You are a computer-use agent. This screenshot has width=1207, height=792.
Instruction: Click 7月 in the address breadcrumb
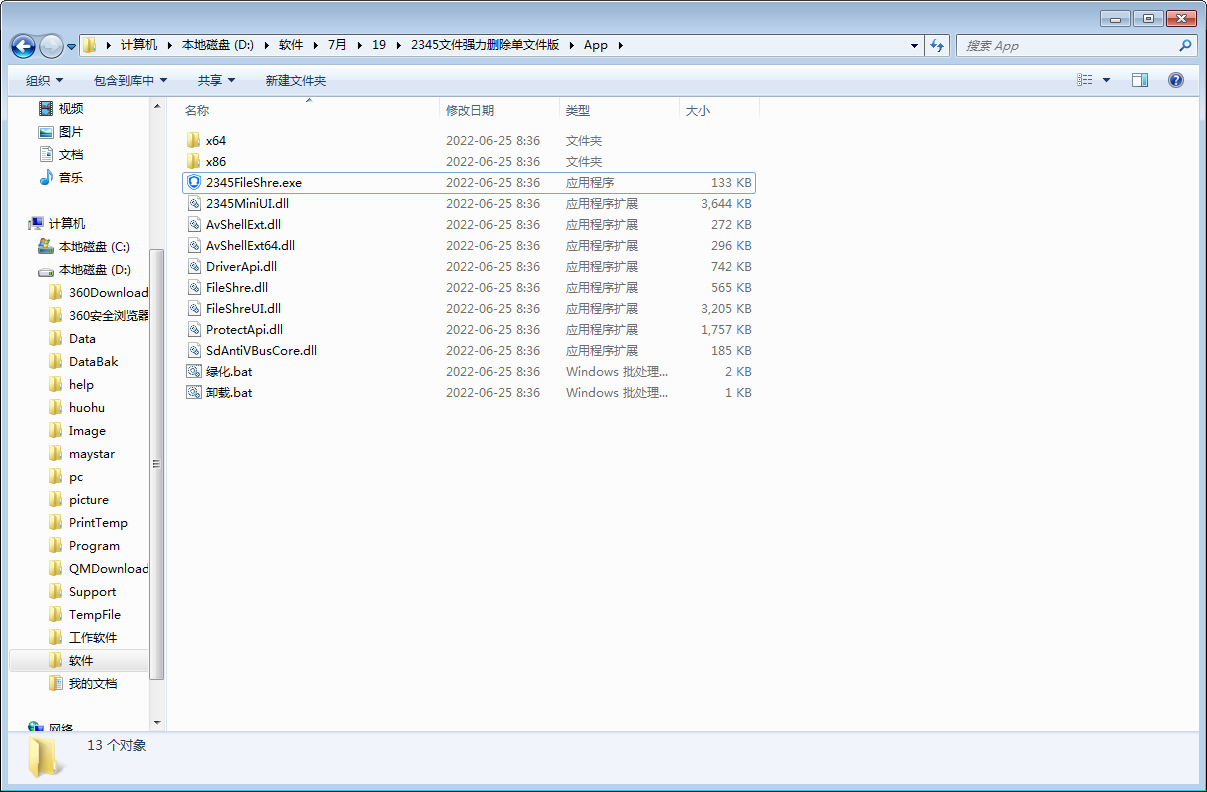337,45
